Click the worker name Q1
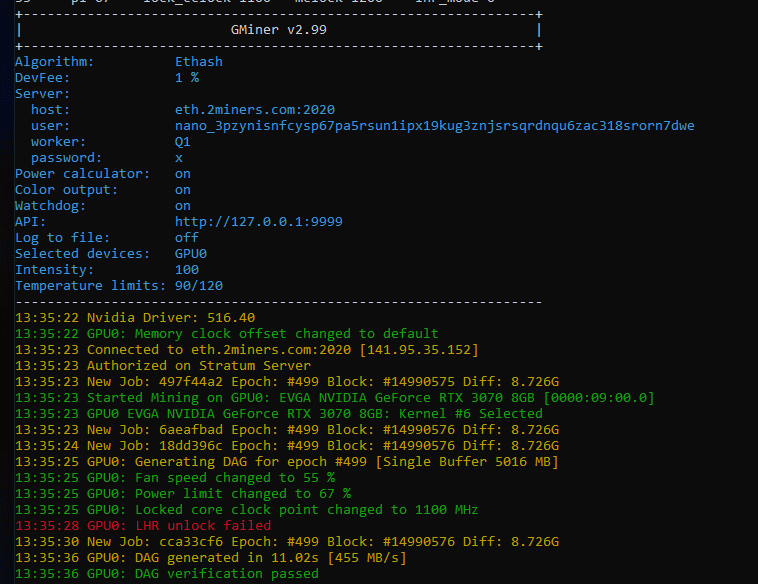Screen dimensions: 758x584 click(x=182, y=142)
